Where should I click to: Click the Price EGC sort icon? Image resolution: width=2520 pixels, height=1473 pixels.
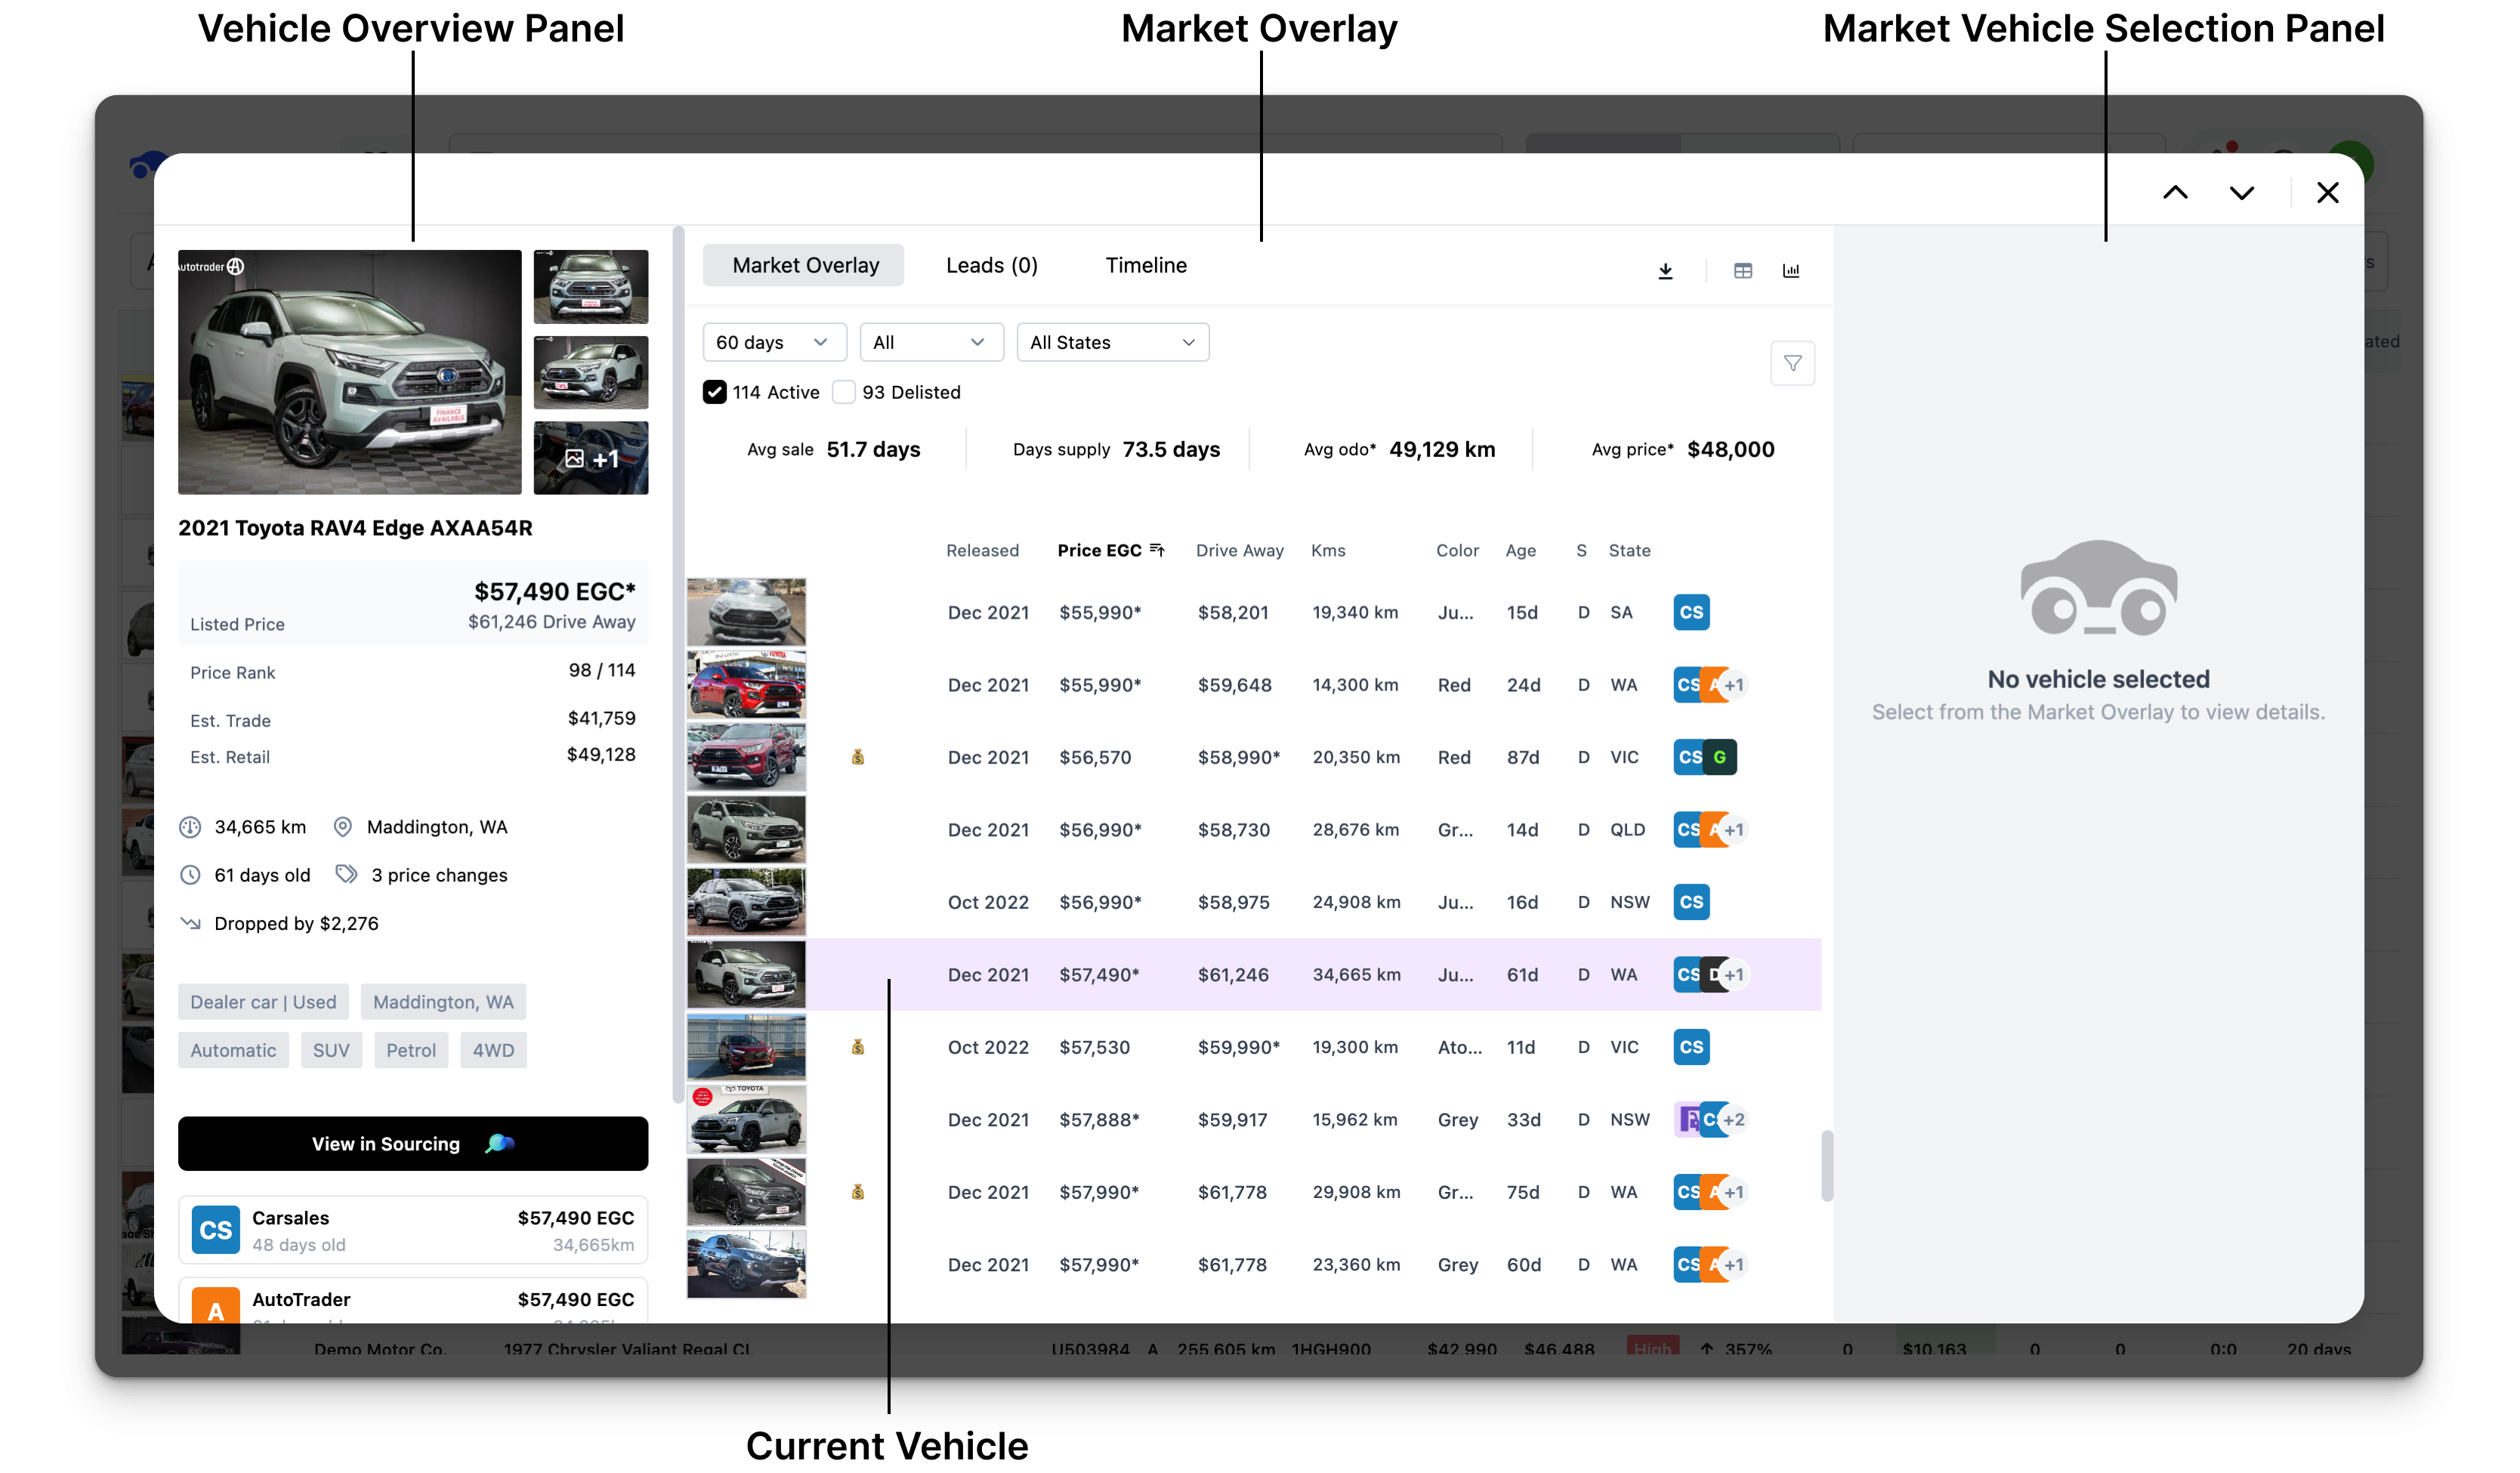(x=1157, y=550)
